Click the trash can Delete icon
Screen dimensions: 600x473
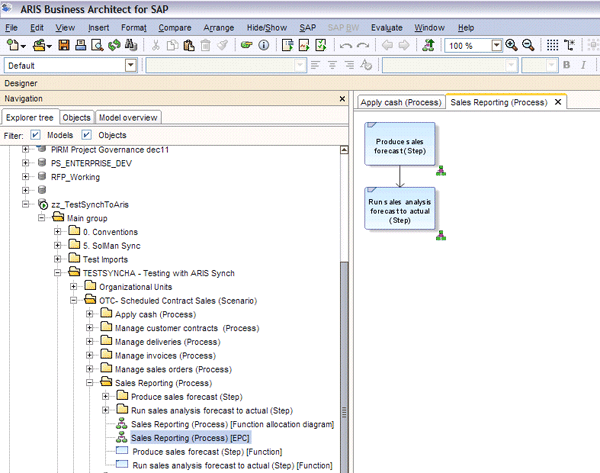pos(205,45)
